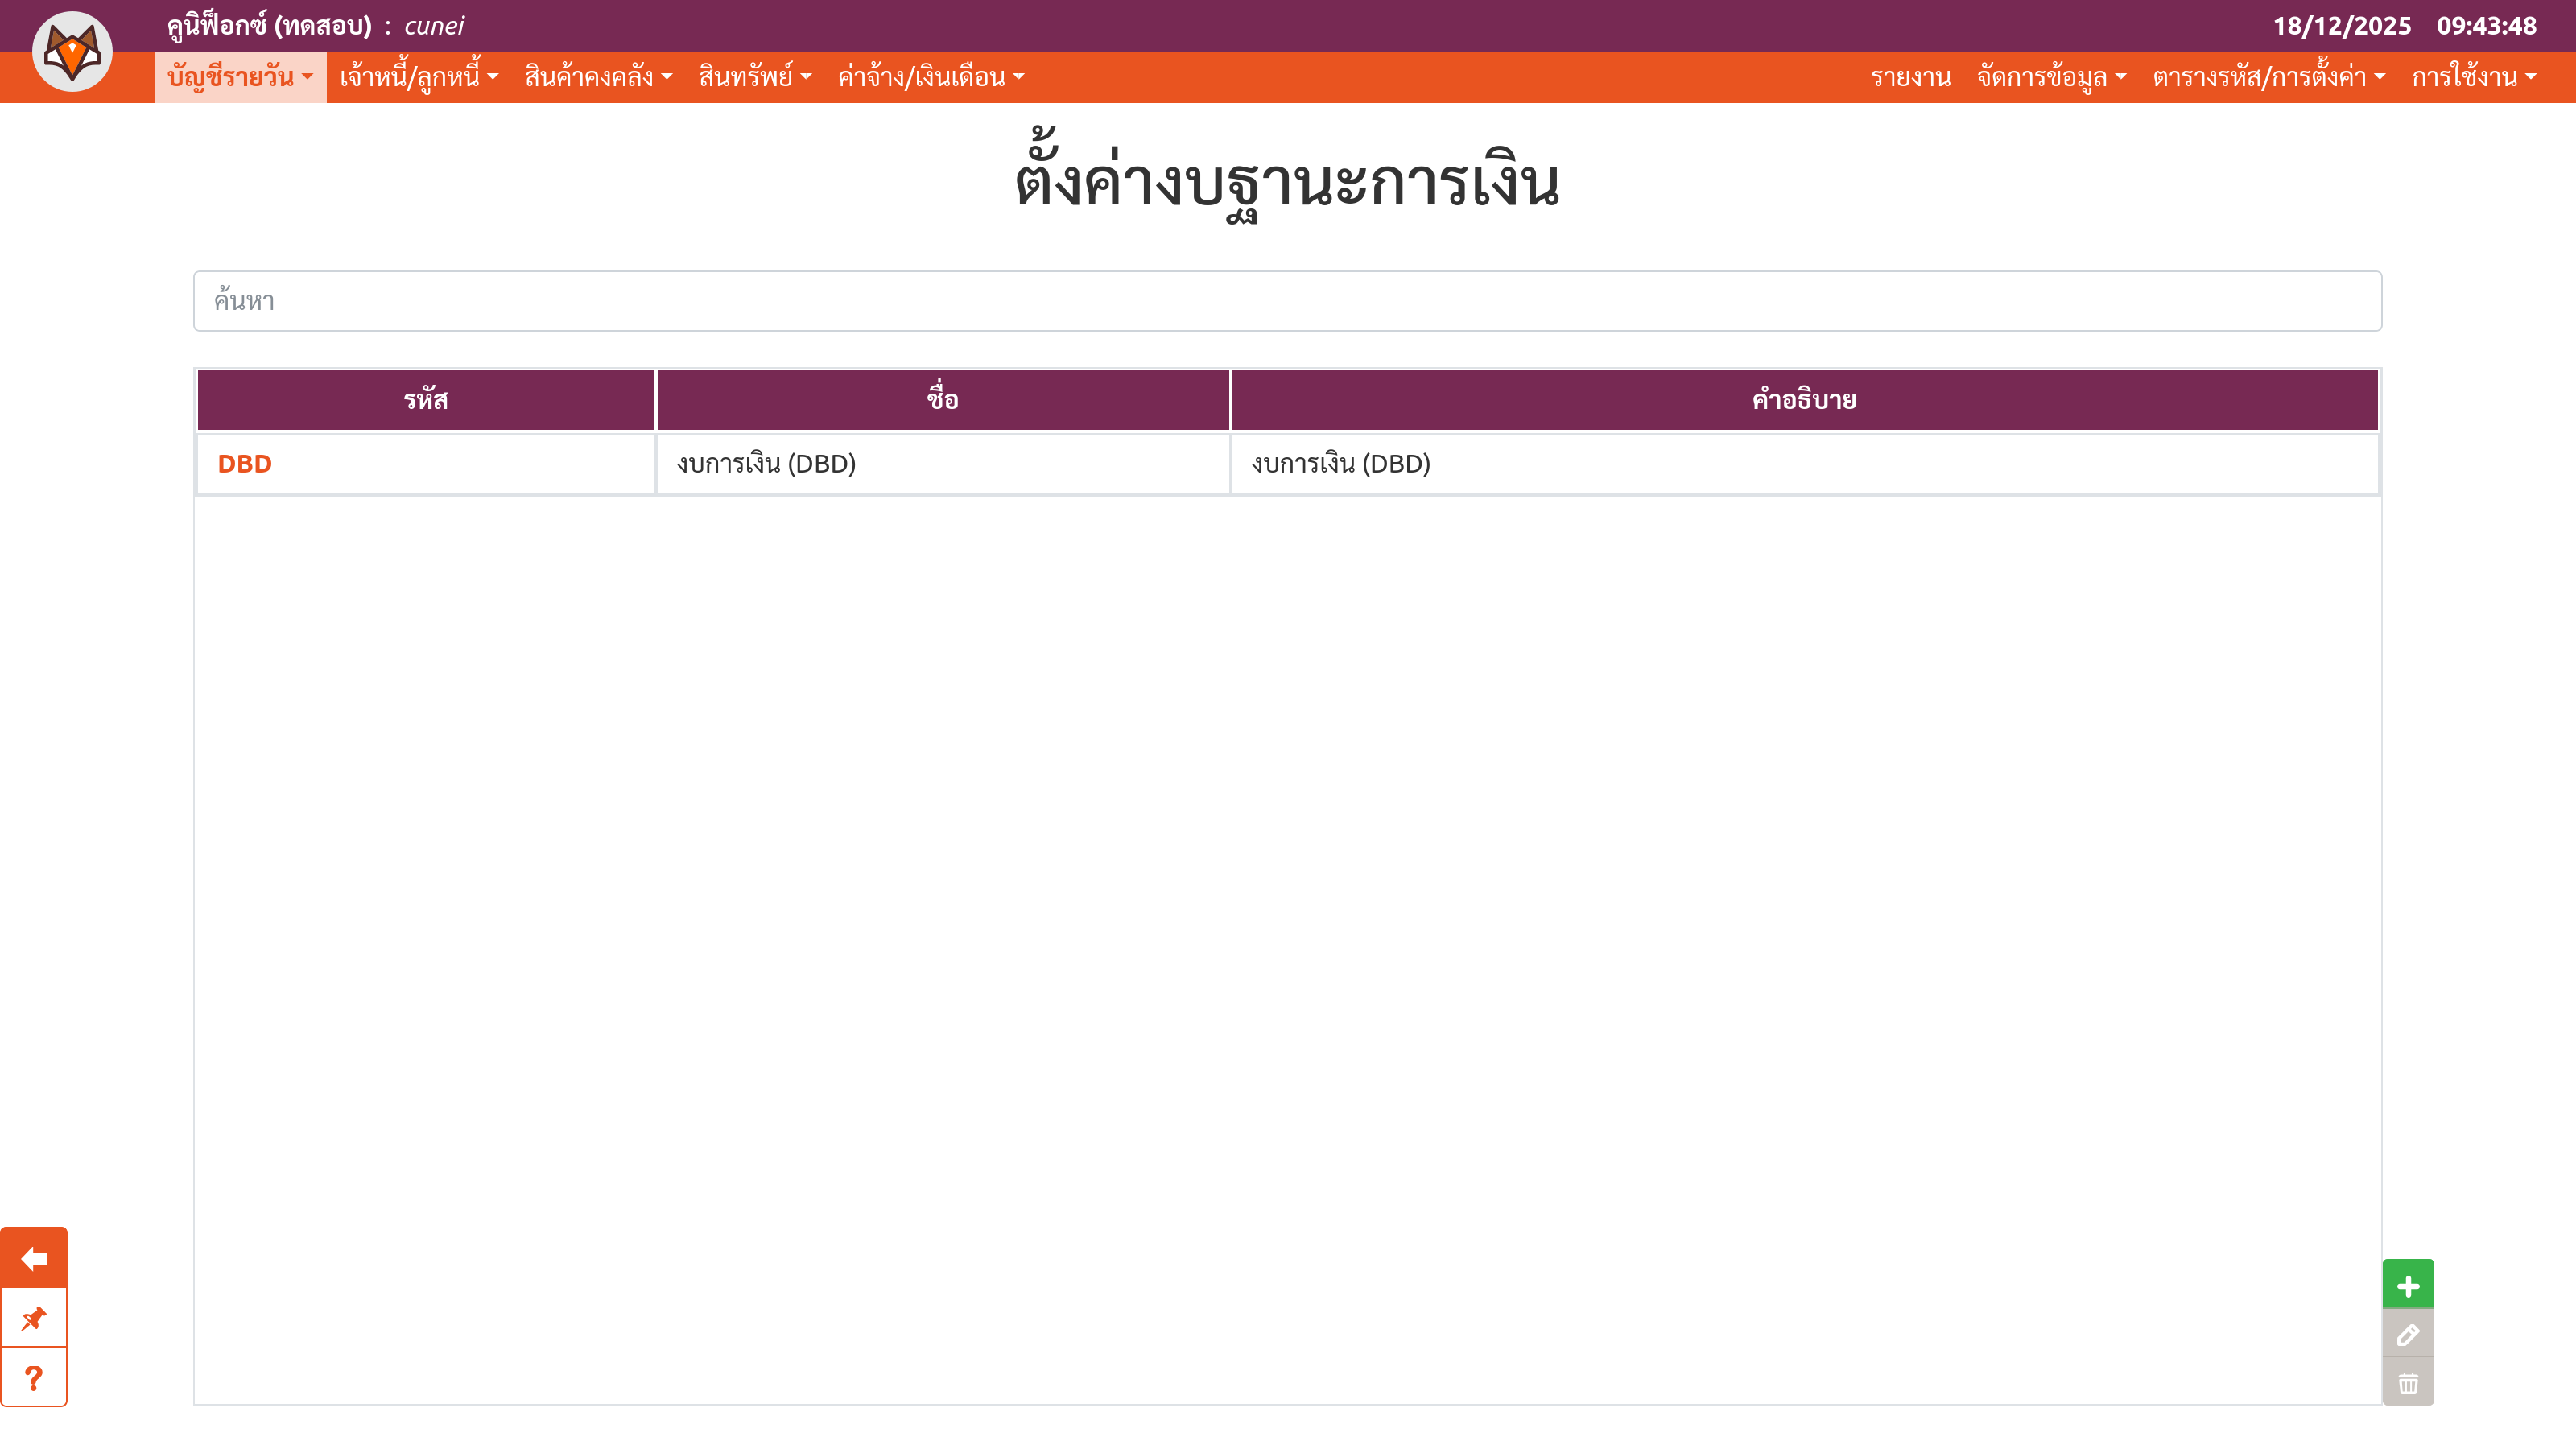Click the ค้นหา search field
The height and width of the screenshot is (1449, 2576).
1287,301
